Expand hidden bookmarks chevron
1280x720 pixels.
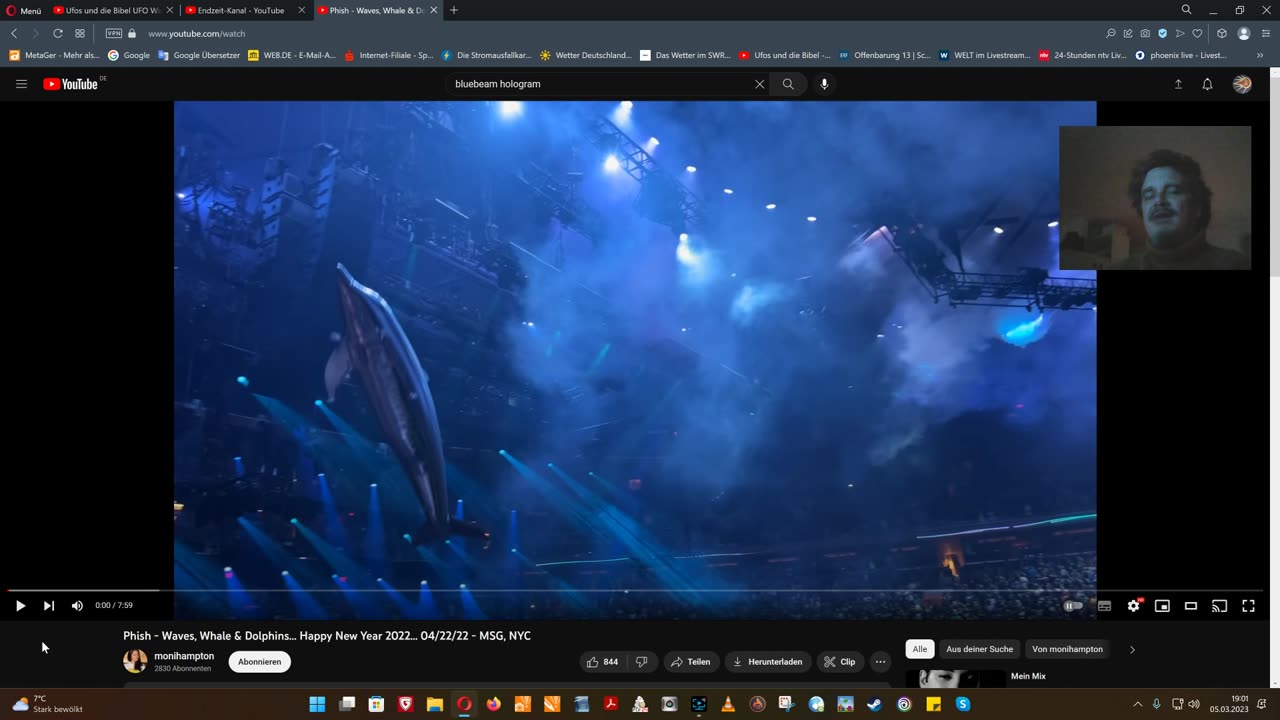point(1260,55)
